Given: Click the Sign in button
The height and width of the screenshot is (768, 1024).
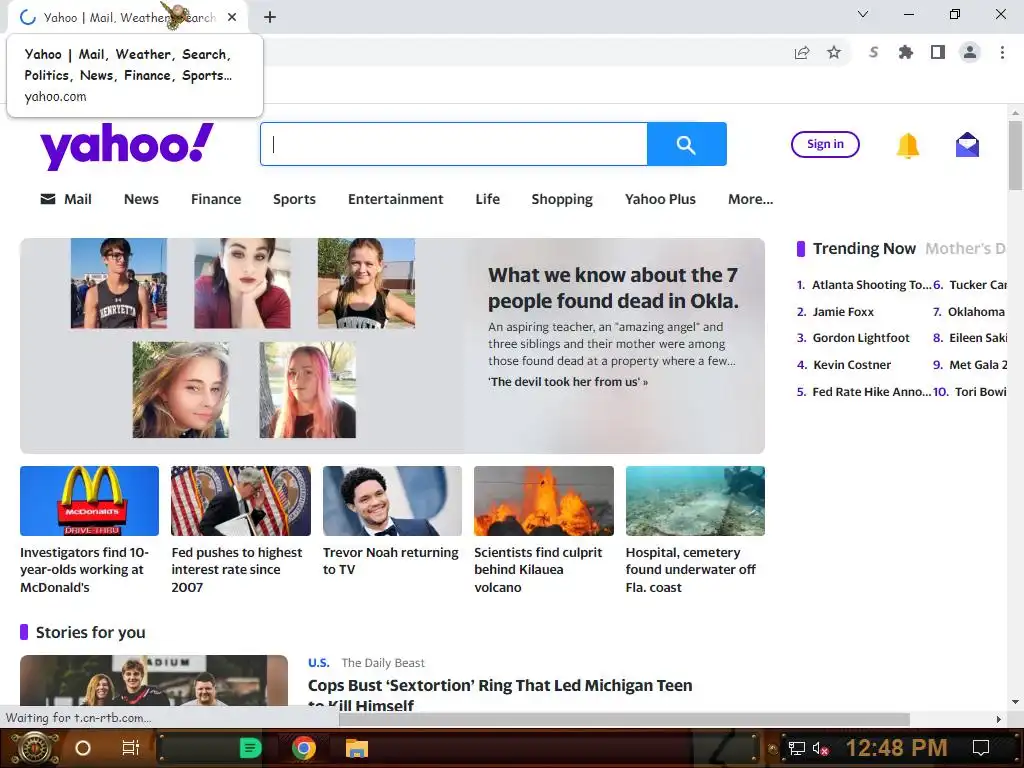Looking at the screenshot, I should coord(825,144).
